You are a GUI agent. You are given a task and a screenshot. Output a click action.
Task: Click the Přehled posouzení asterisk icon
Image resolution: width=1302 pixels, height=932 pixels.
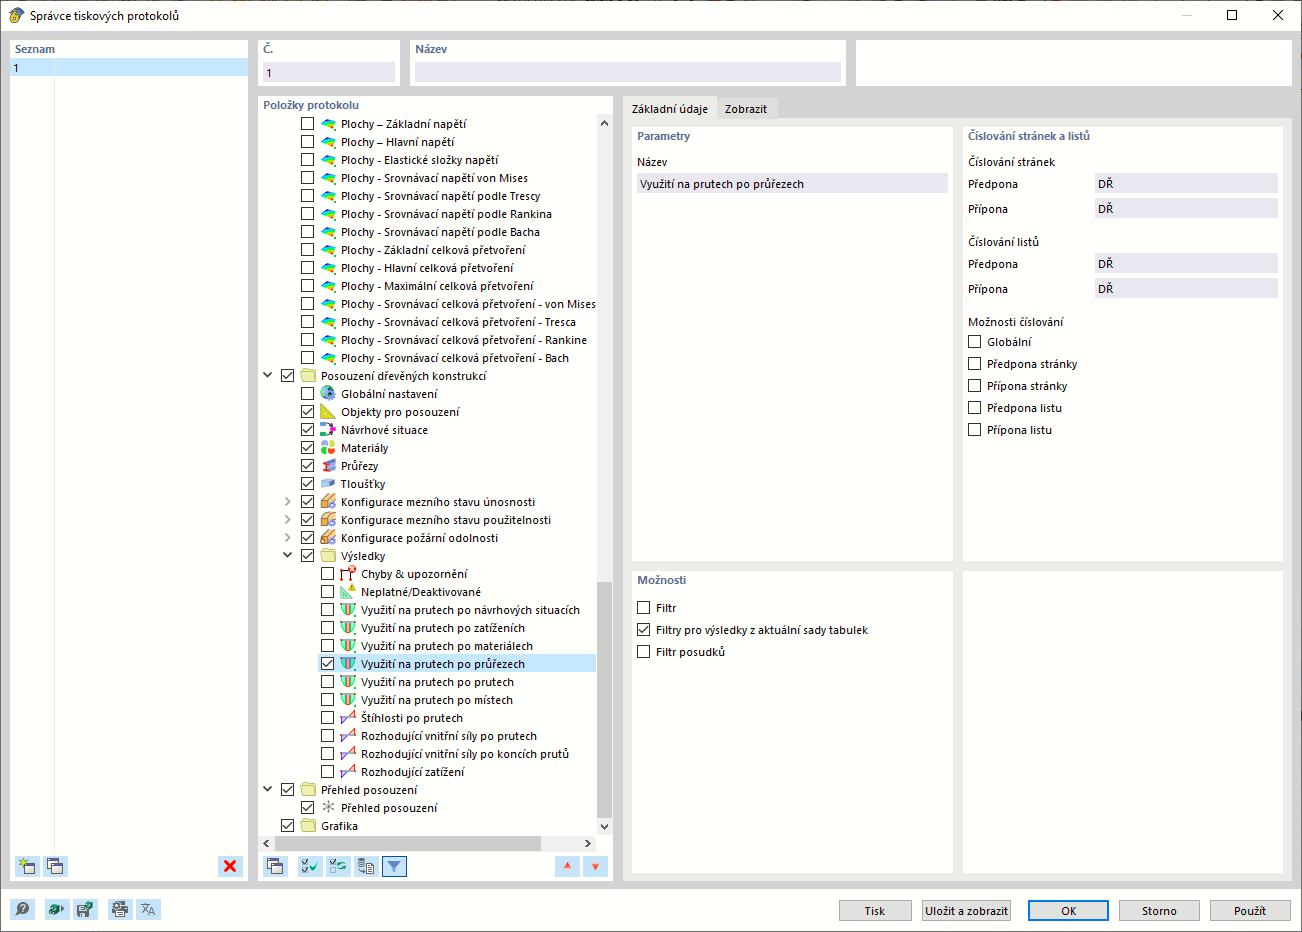coord(328,808)
